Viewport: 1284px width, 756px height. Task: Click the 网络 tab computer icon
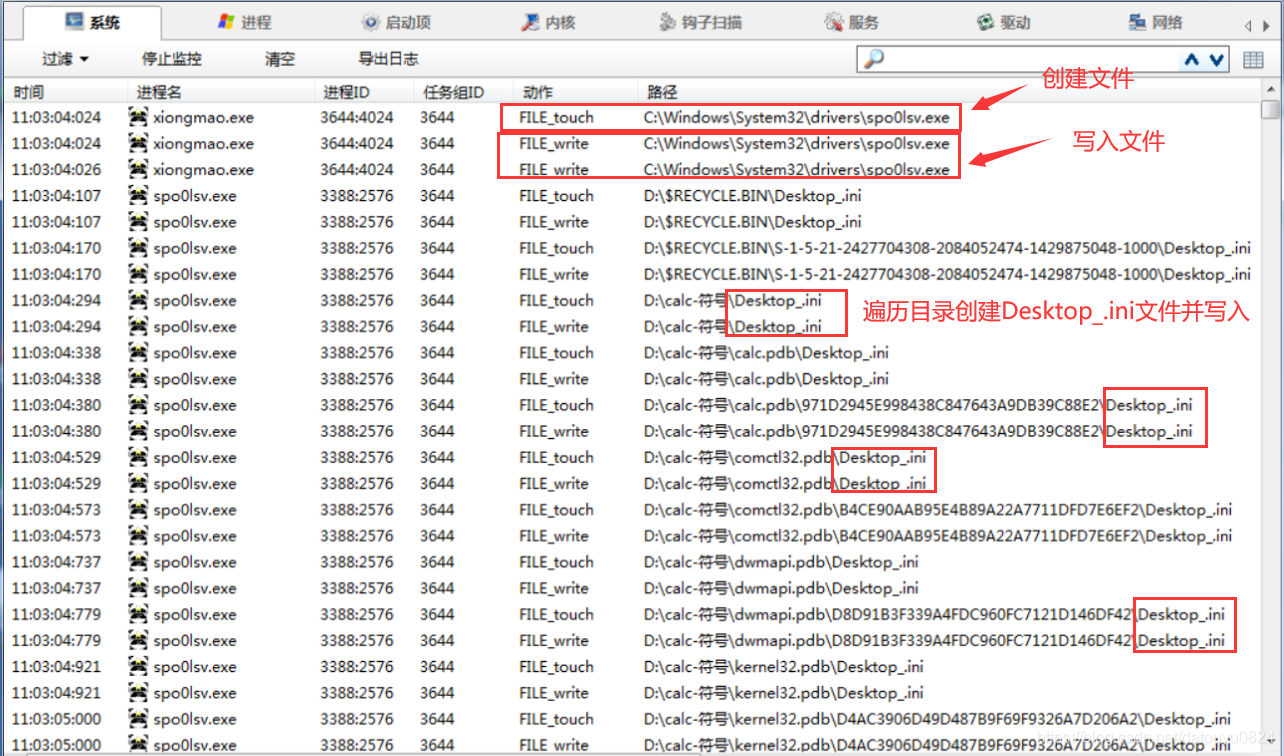pos(1137,22)
